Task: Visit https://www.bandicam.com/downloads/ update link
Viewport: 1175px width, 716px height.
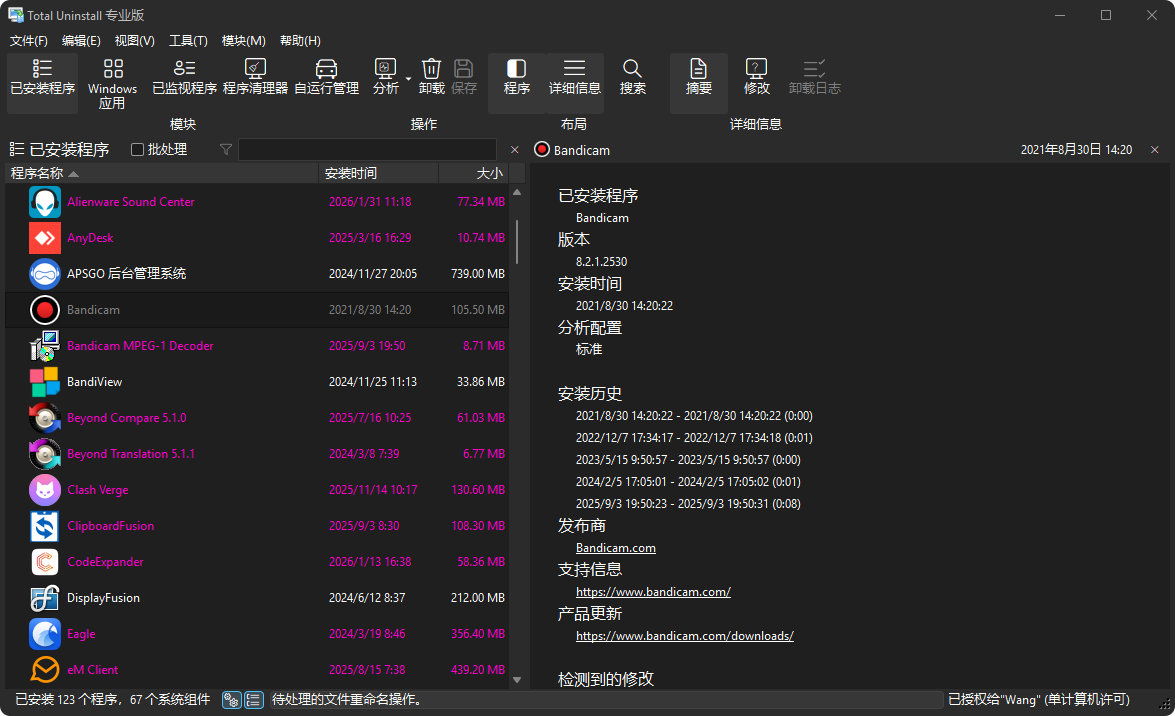Action: point(685,635)
